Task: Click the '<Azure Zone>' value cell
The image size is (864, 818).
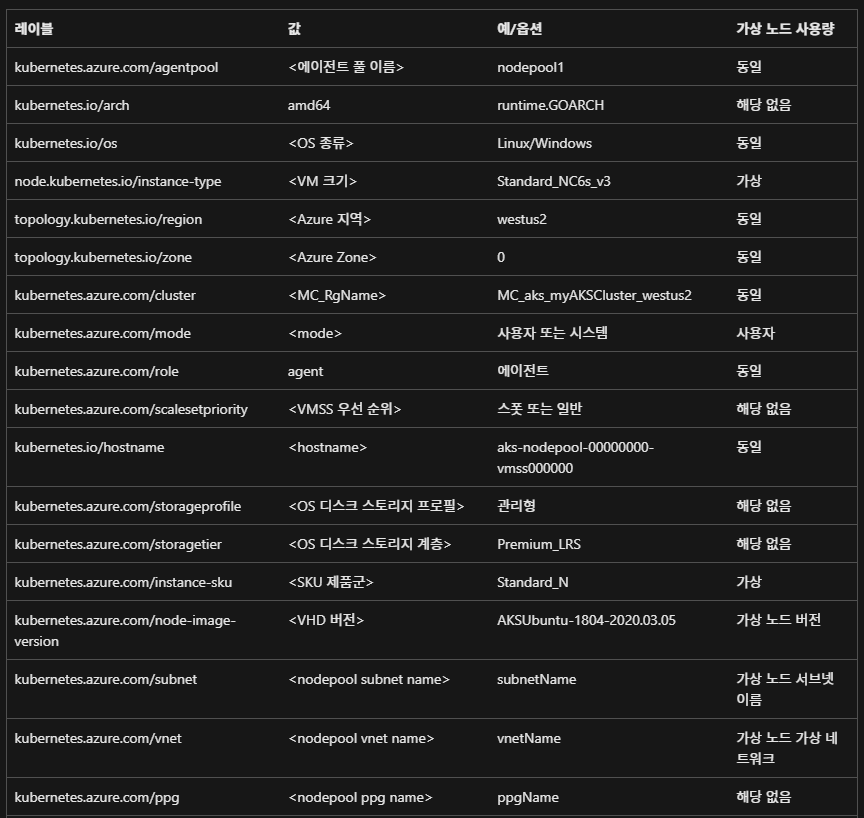Action: click(x=332, y=257)
